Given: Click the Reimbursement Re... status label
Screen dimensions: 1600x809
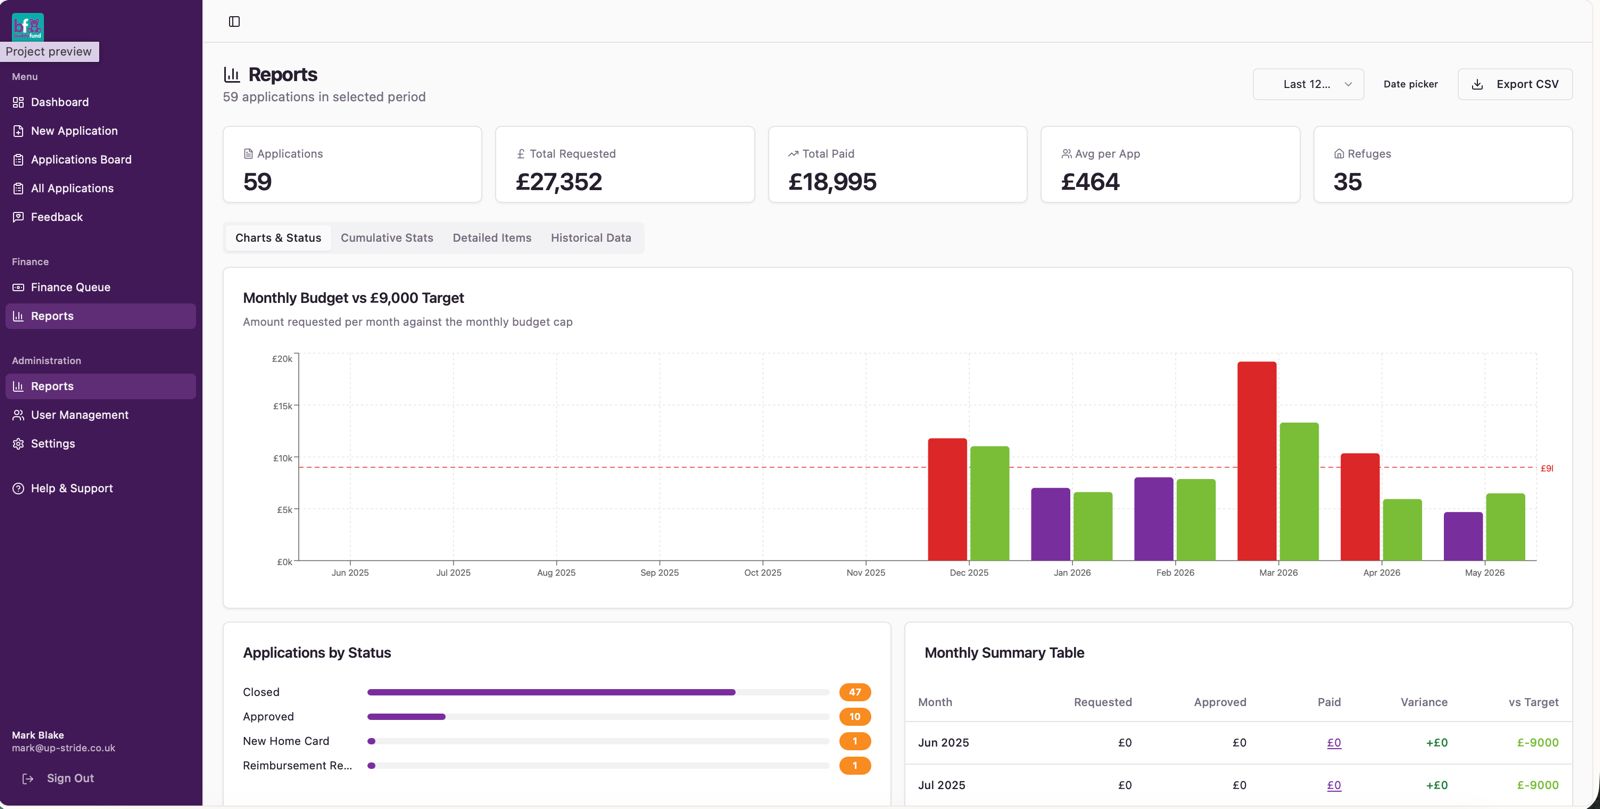Looking at the screenshot, I should [x=297, y=766].
